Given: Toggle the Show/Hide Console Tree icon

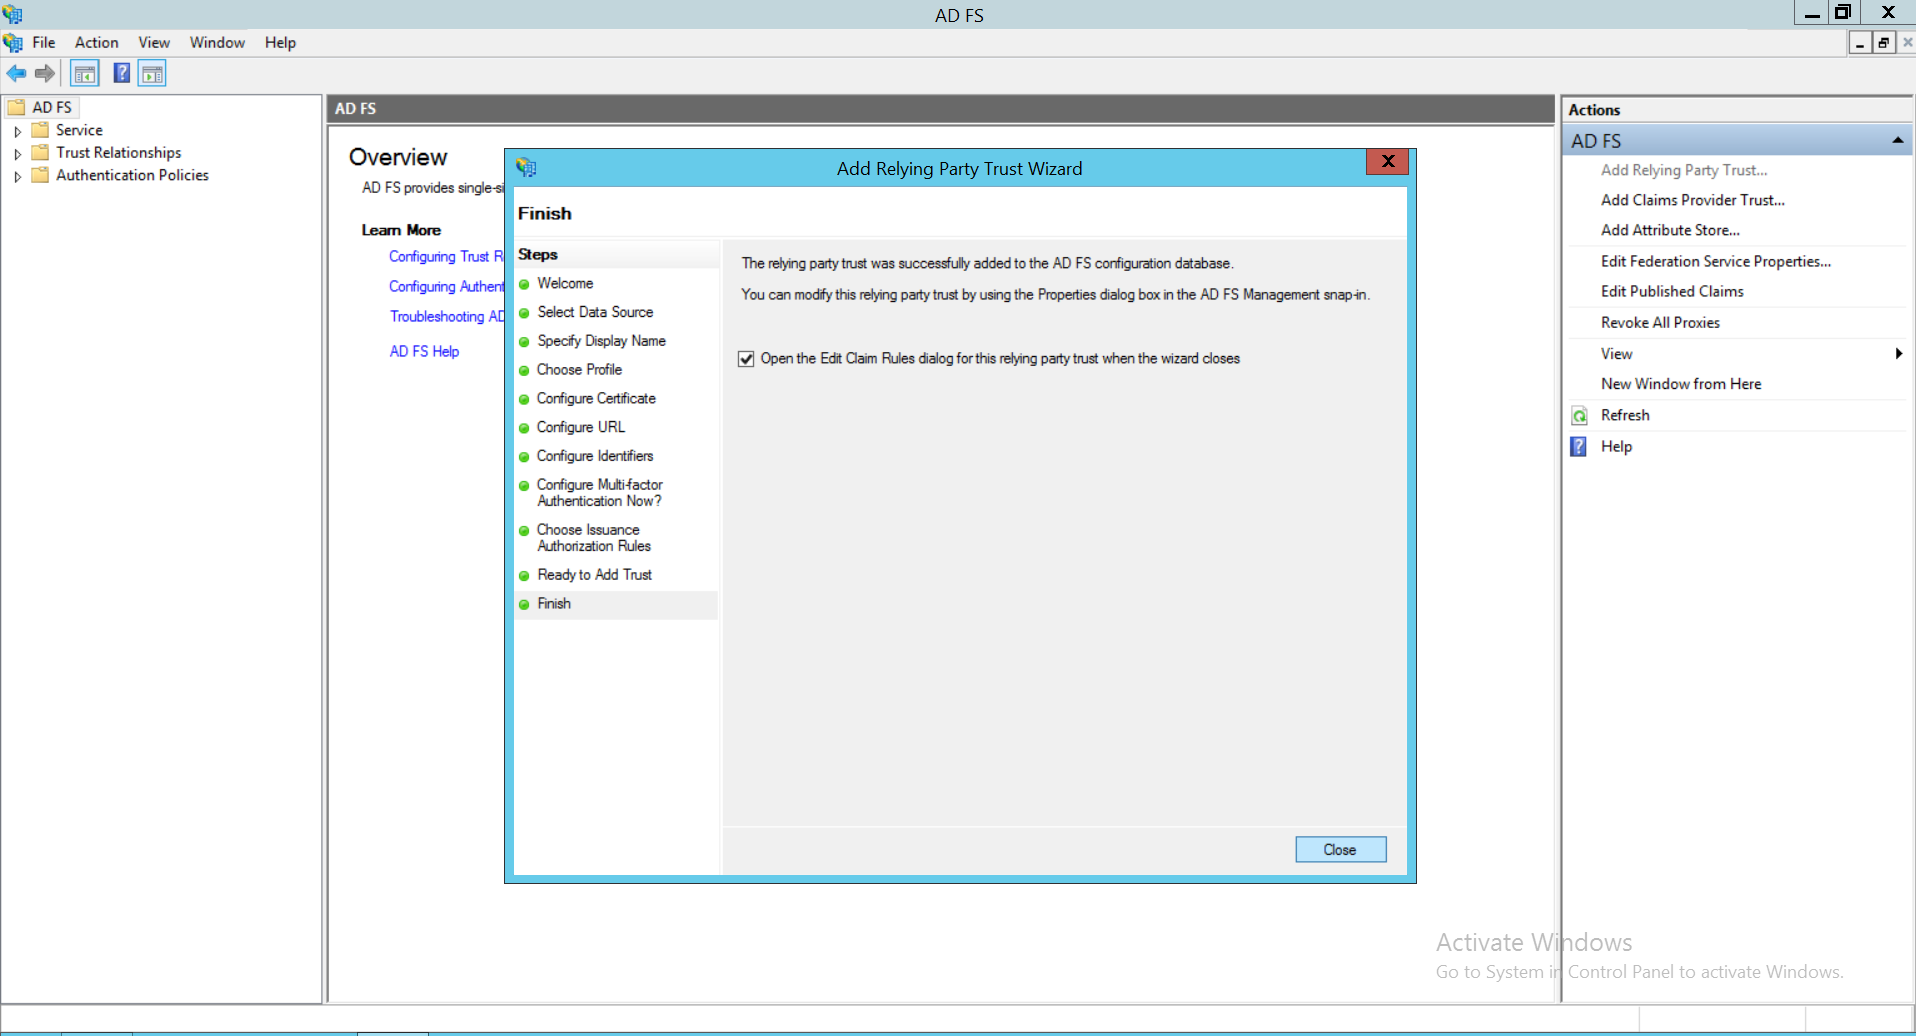Looking at the screenshot, I should tap(84, 73).
